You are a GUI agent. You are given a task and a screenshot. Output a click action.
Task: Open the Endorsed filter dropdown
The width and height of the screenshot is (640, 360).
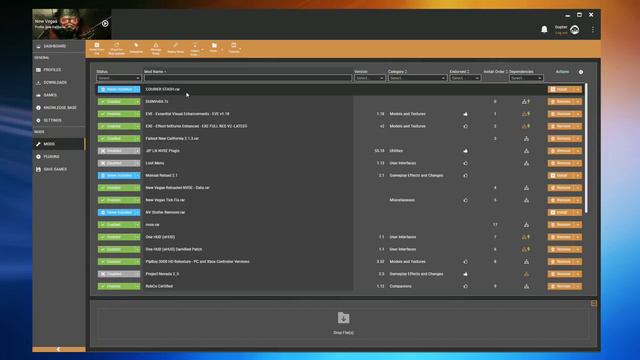tap(464, 78)
